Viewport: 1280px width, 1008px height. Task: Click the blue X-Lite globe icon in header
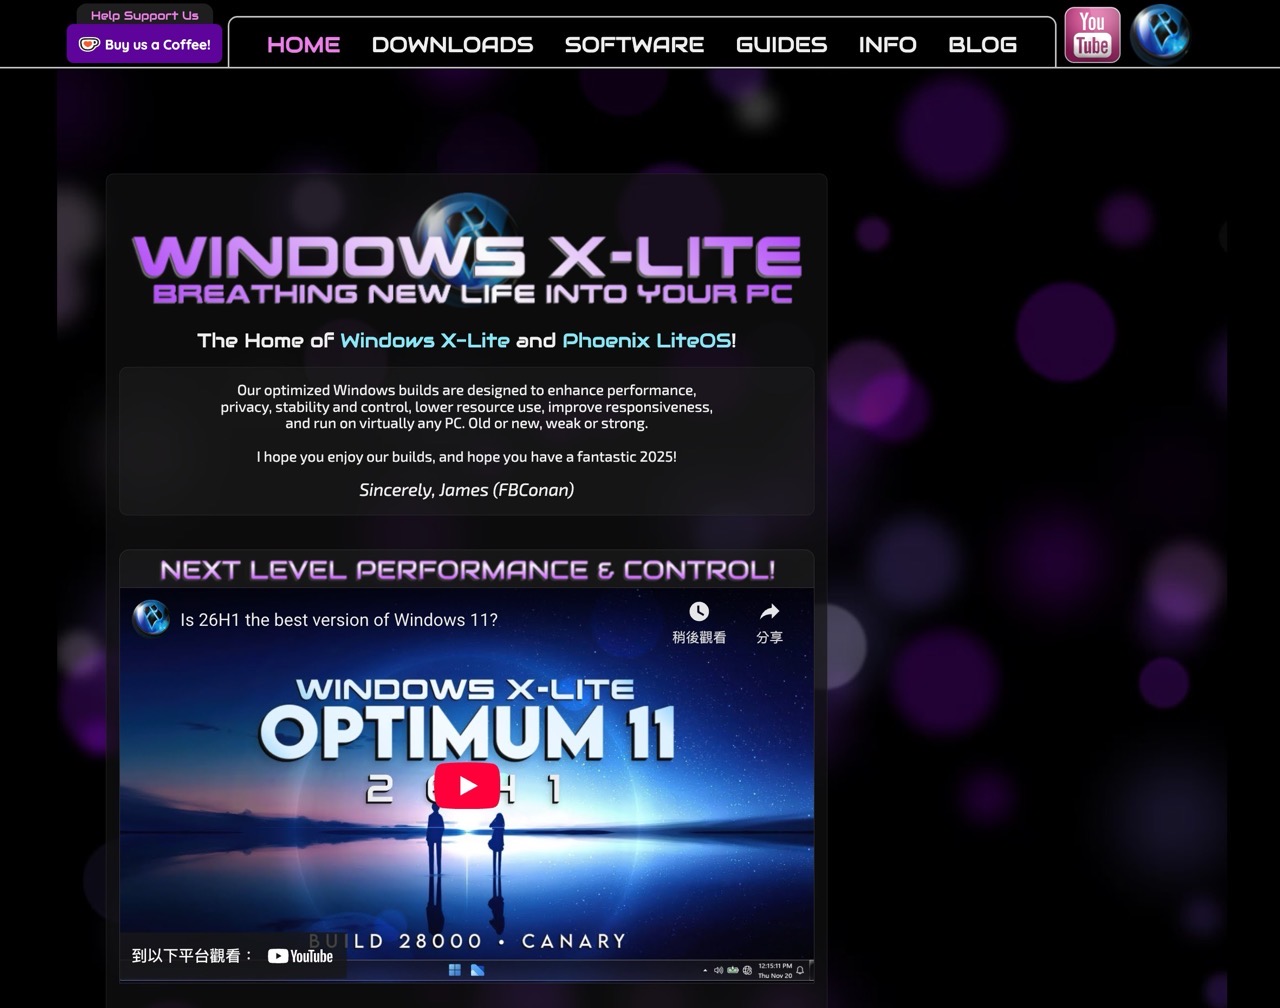tap(1159, 35)
